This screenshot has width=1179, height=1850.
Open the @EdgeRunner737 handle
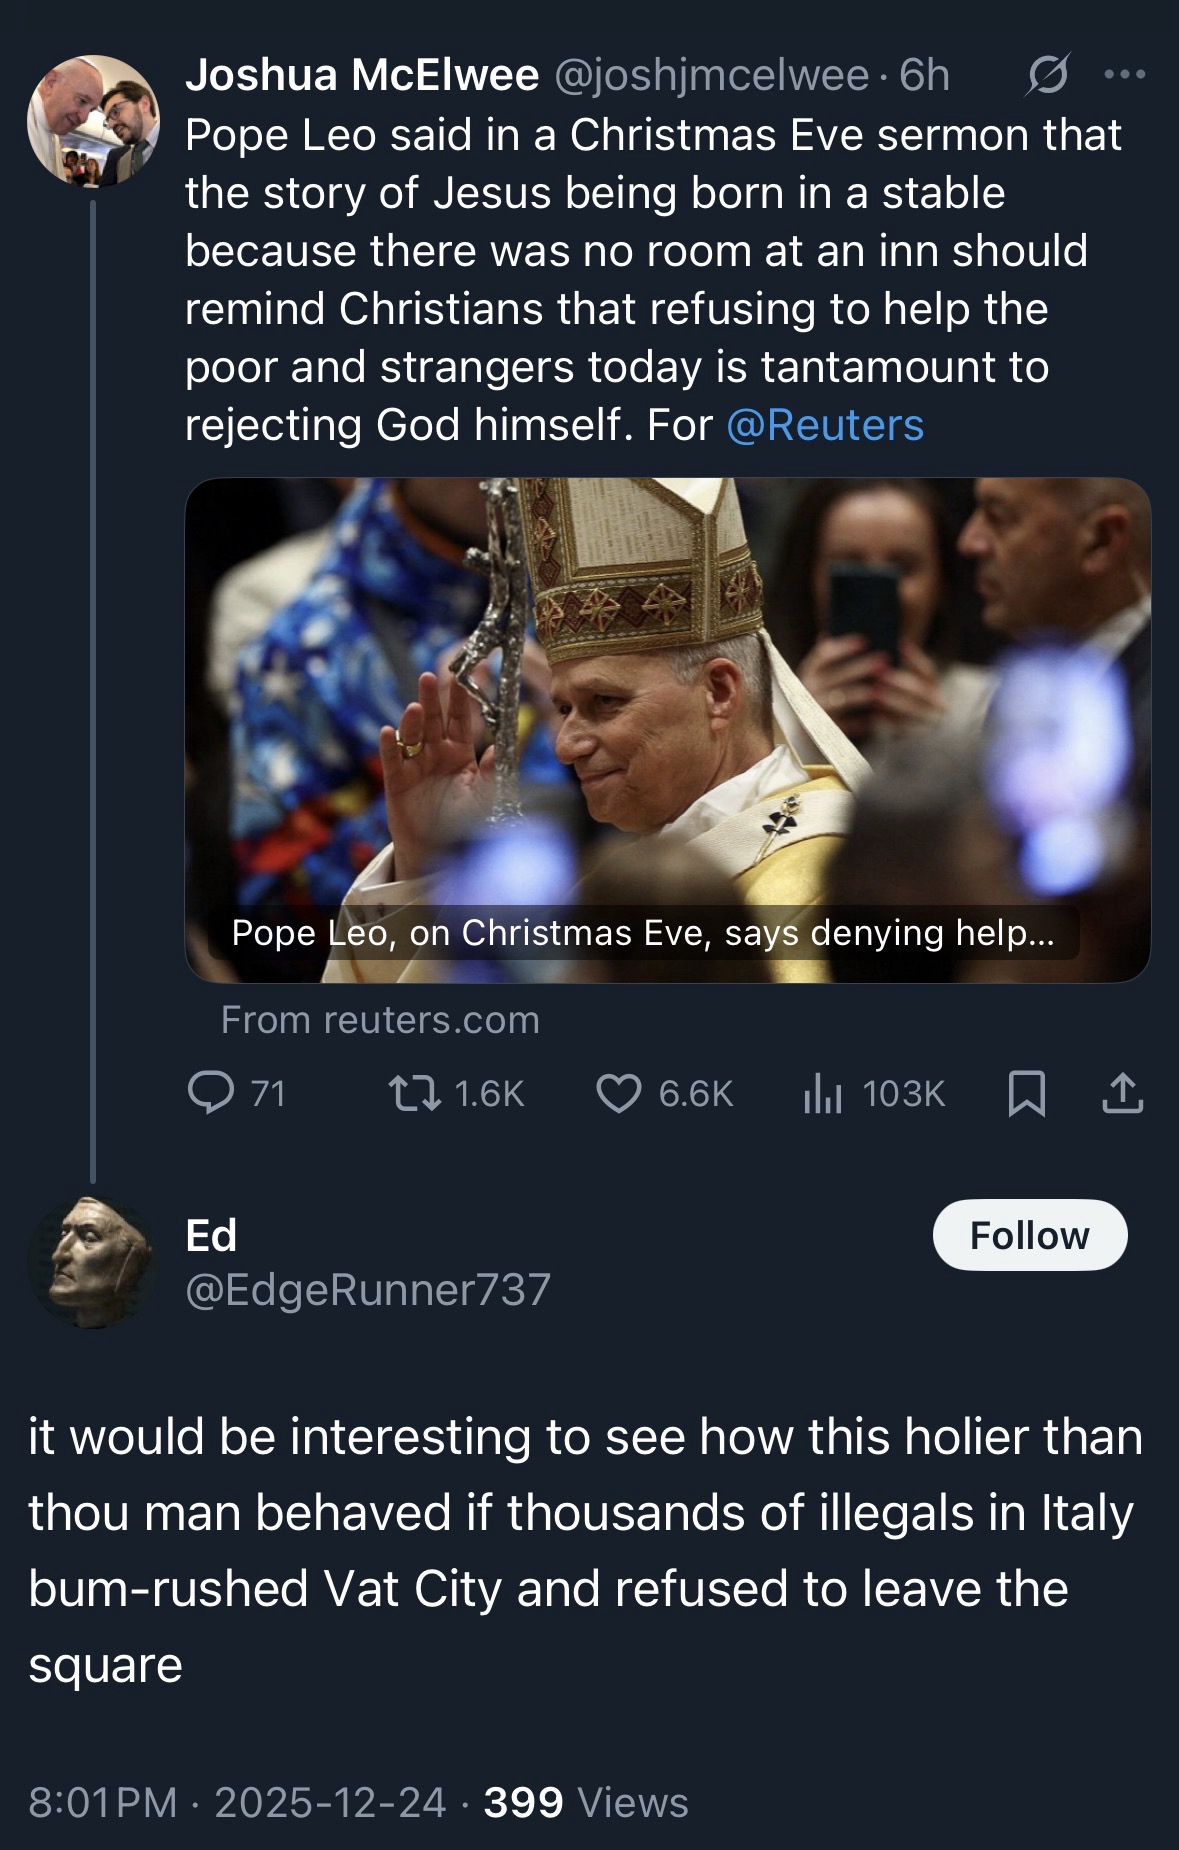(x=368, y=1290)
